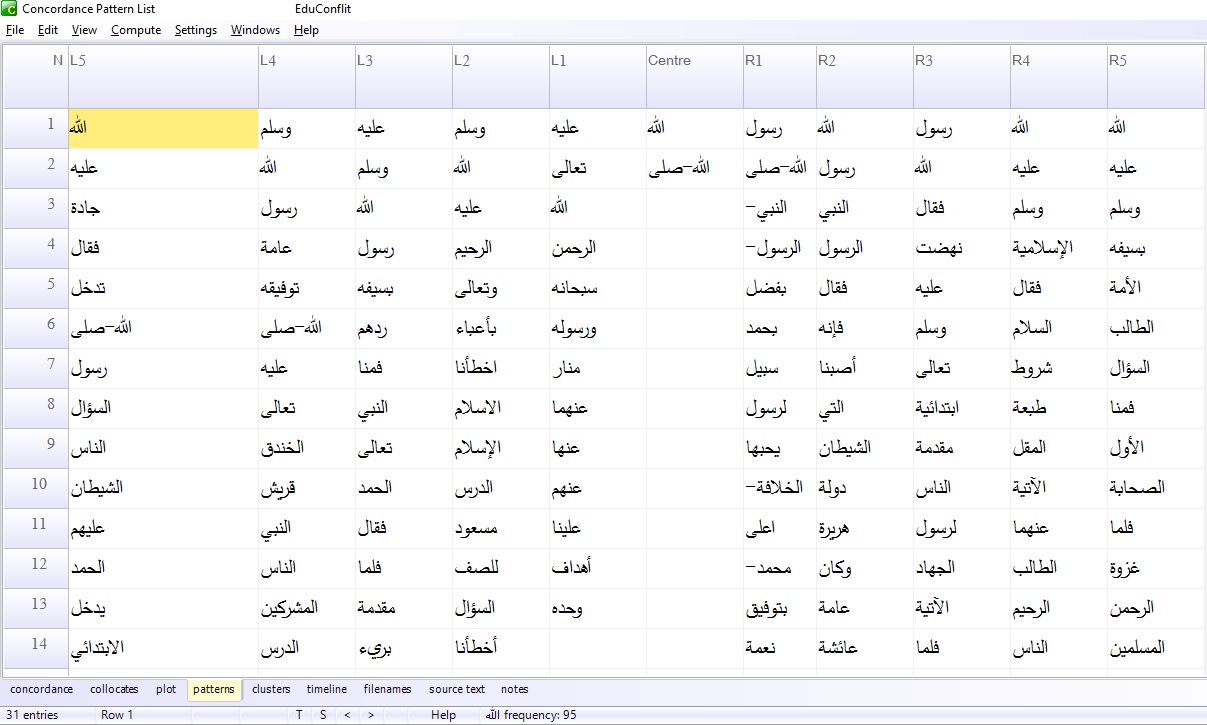Click the R5 cell 'المسلمين' in row 14
The height and width of the screenshot is (725, 1207).
coord(1156,648)
